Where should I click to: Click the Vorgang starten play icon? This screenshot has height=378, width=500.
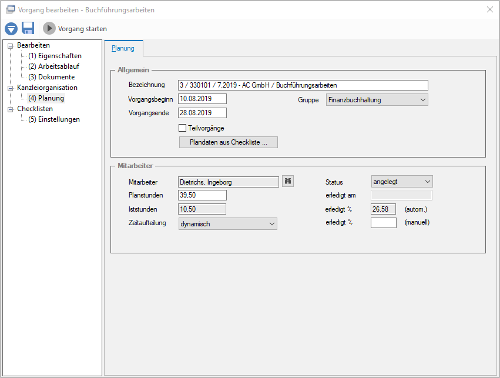[49, 28]
